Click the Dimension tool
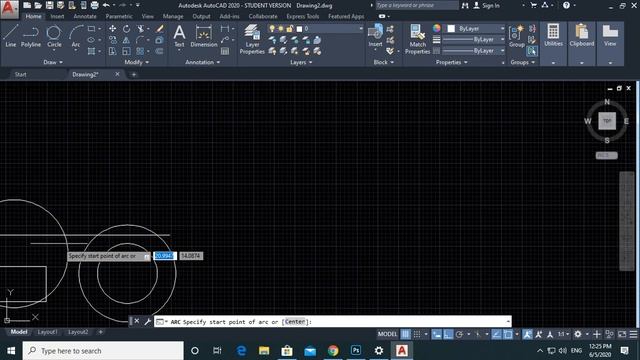This screenshot has width=640, height=360. (203, 36)
